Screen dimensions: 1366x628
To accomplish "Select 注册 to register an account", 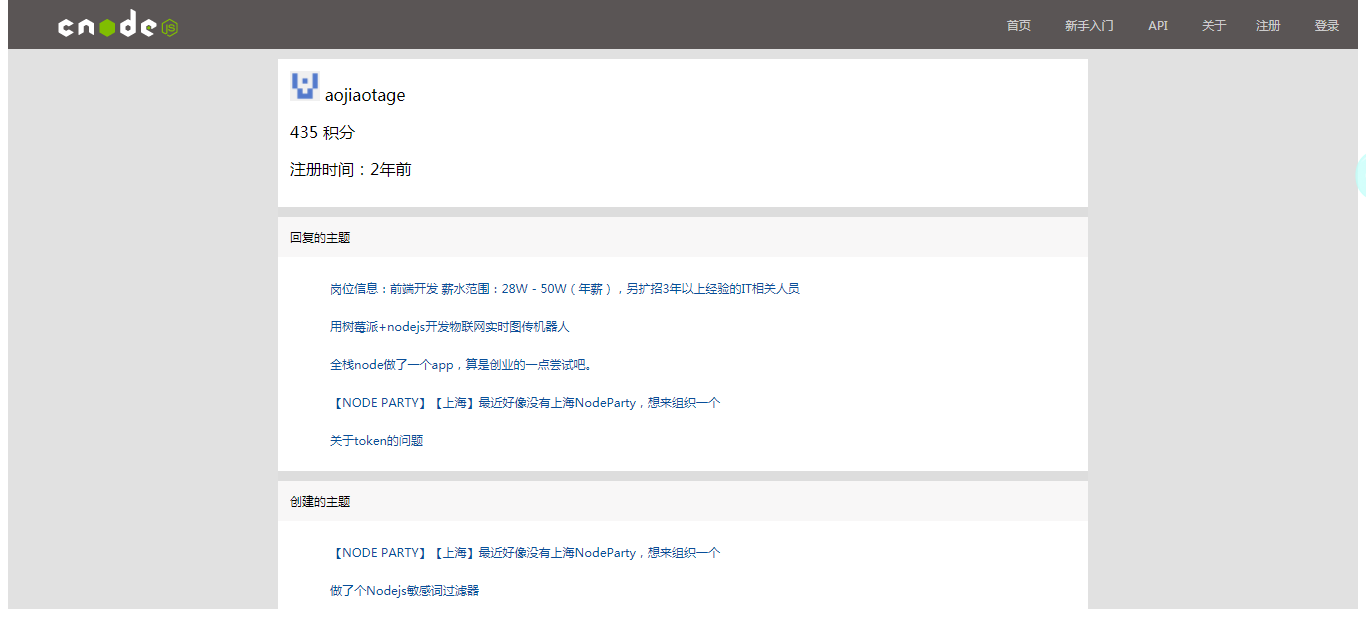I will [x=1268, y=26].
